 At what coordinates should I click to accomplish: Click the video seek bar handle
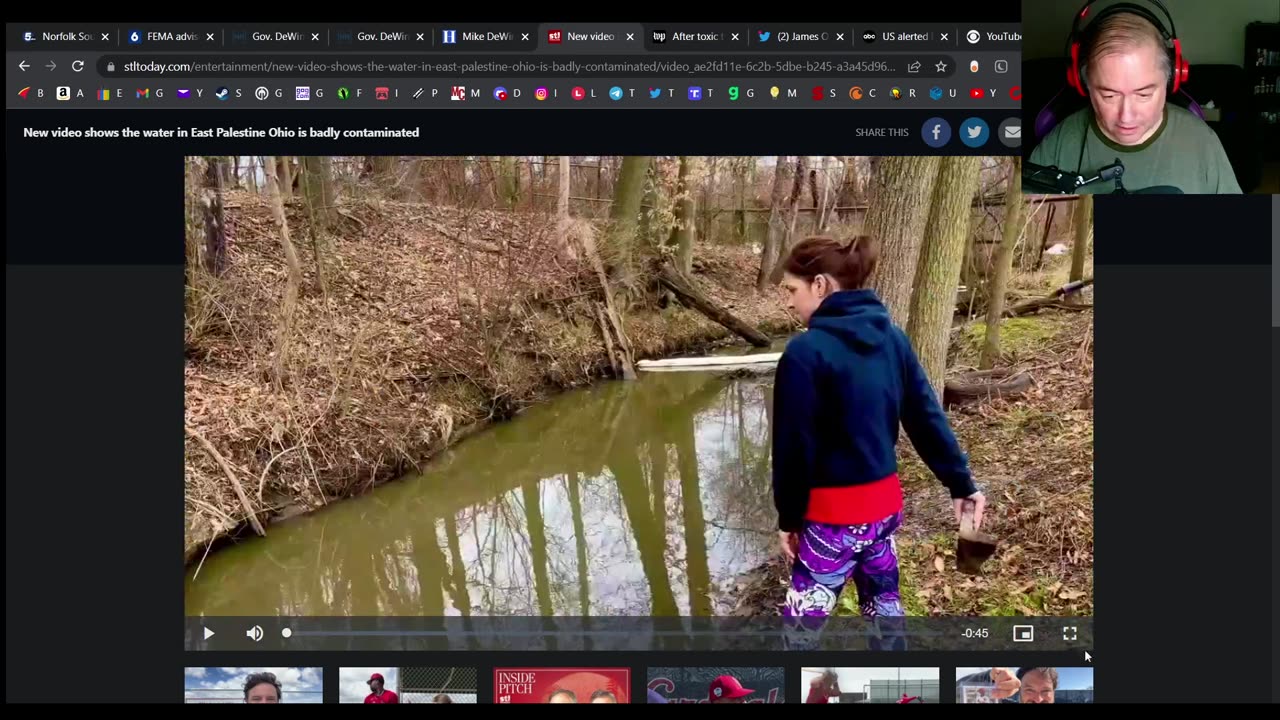tap(287, 633)
